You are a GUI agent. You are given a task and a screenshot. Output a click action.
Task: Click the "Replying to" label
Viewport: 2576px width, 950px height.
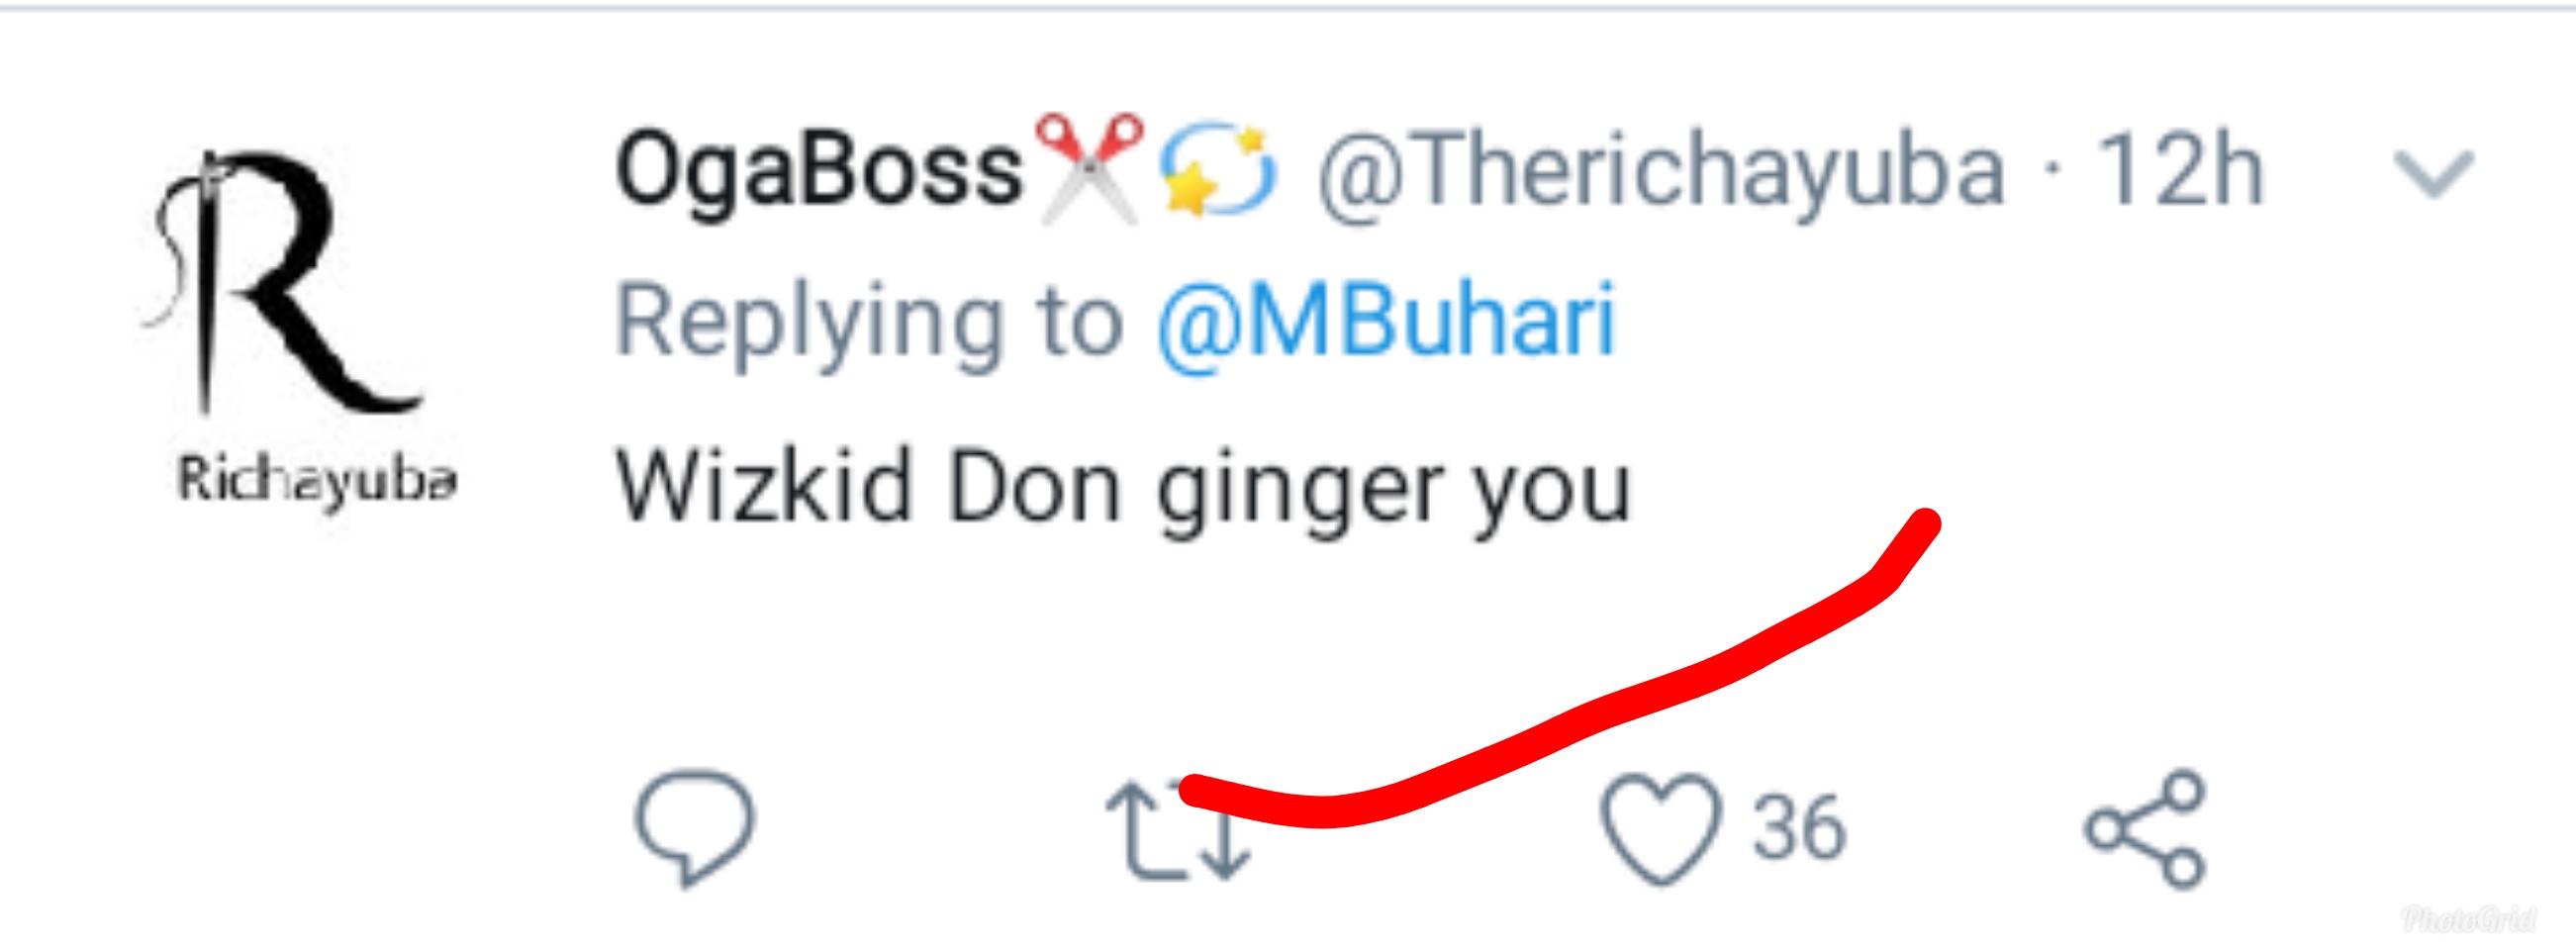[x=870, y=322]
